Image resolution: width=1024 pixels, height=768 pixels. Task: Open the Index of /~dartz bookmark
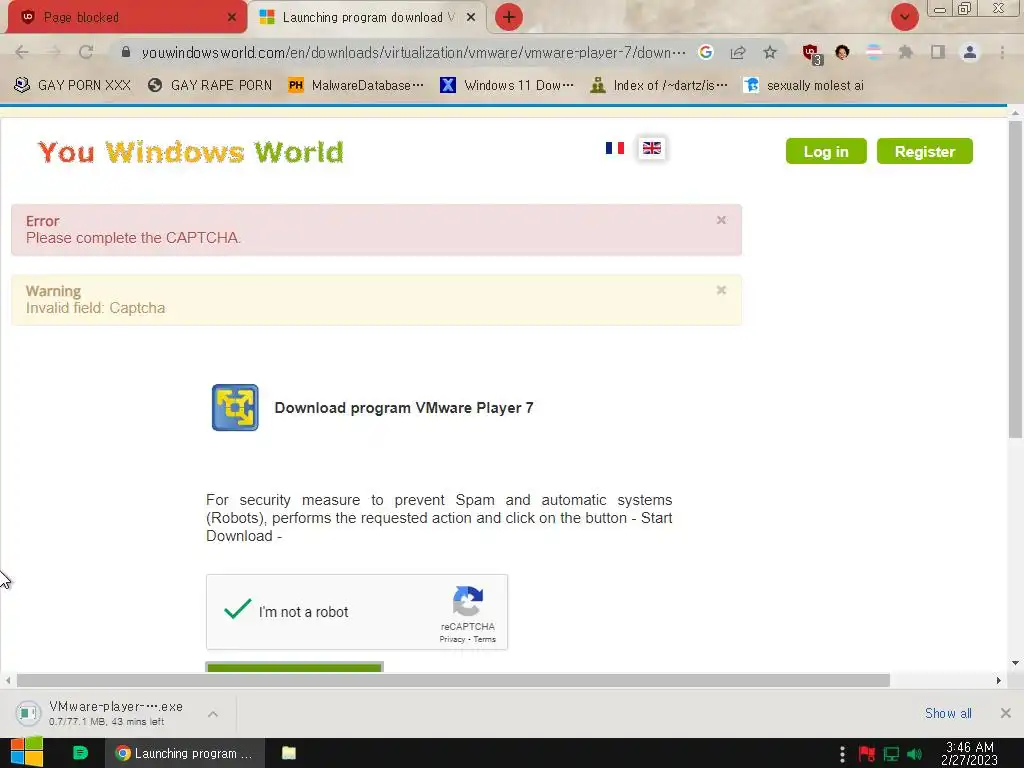pyautogui.click(x=658, y=85)
